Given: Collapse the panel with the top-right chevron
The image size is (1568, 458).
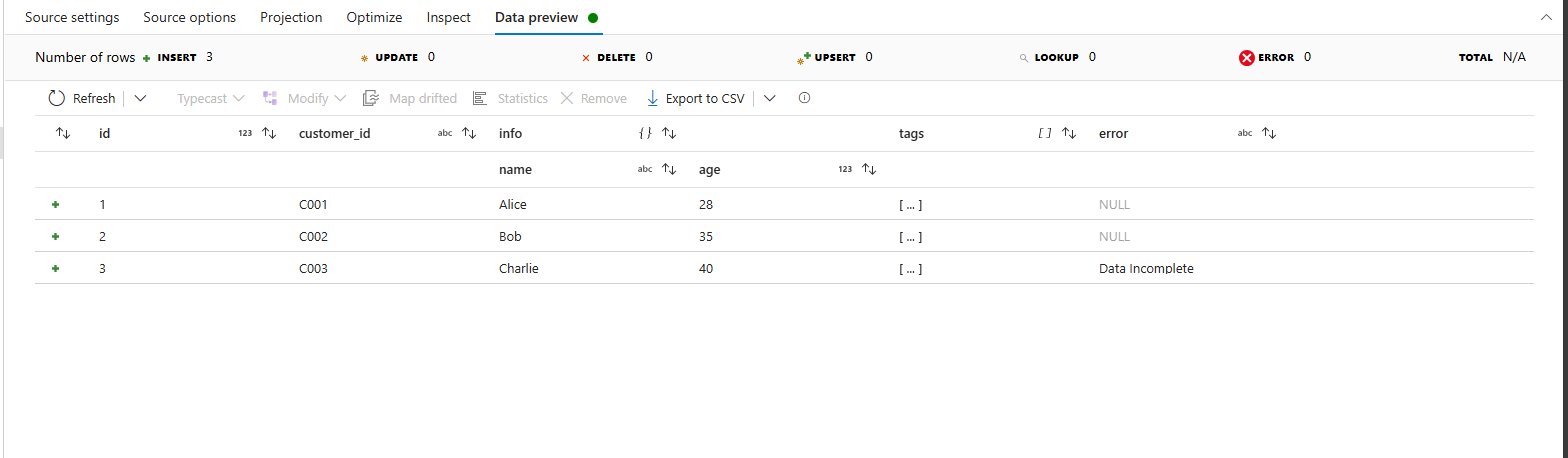Looking at the screenshot, I should click(x=1548, y=18).
